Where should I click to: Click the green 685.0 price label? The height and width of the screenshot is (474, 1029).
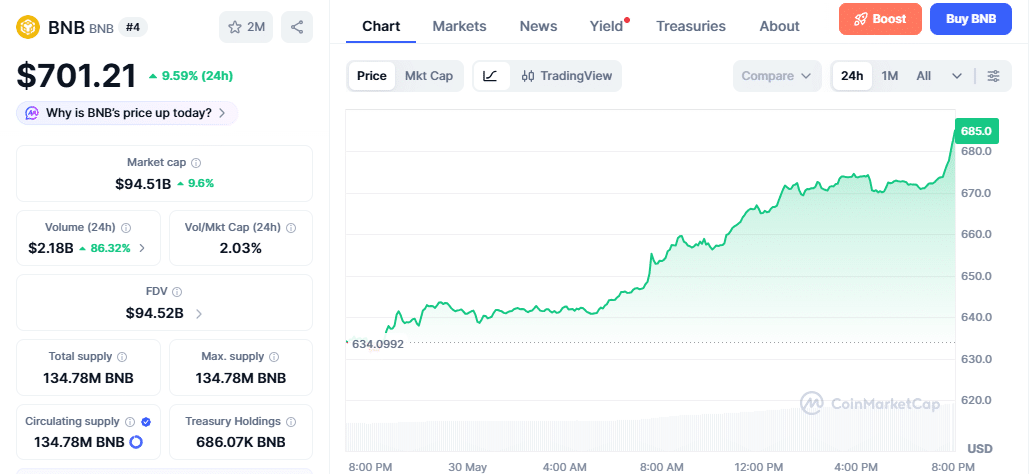click(x=977, y=131)
